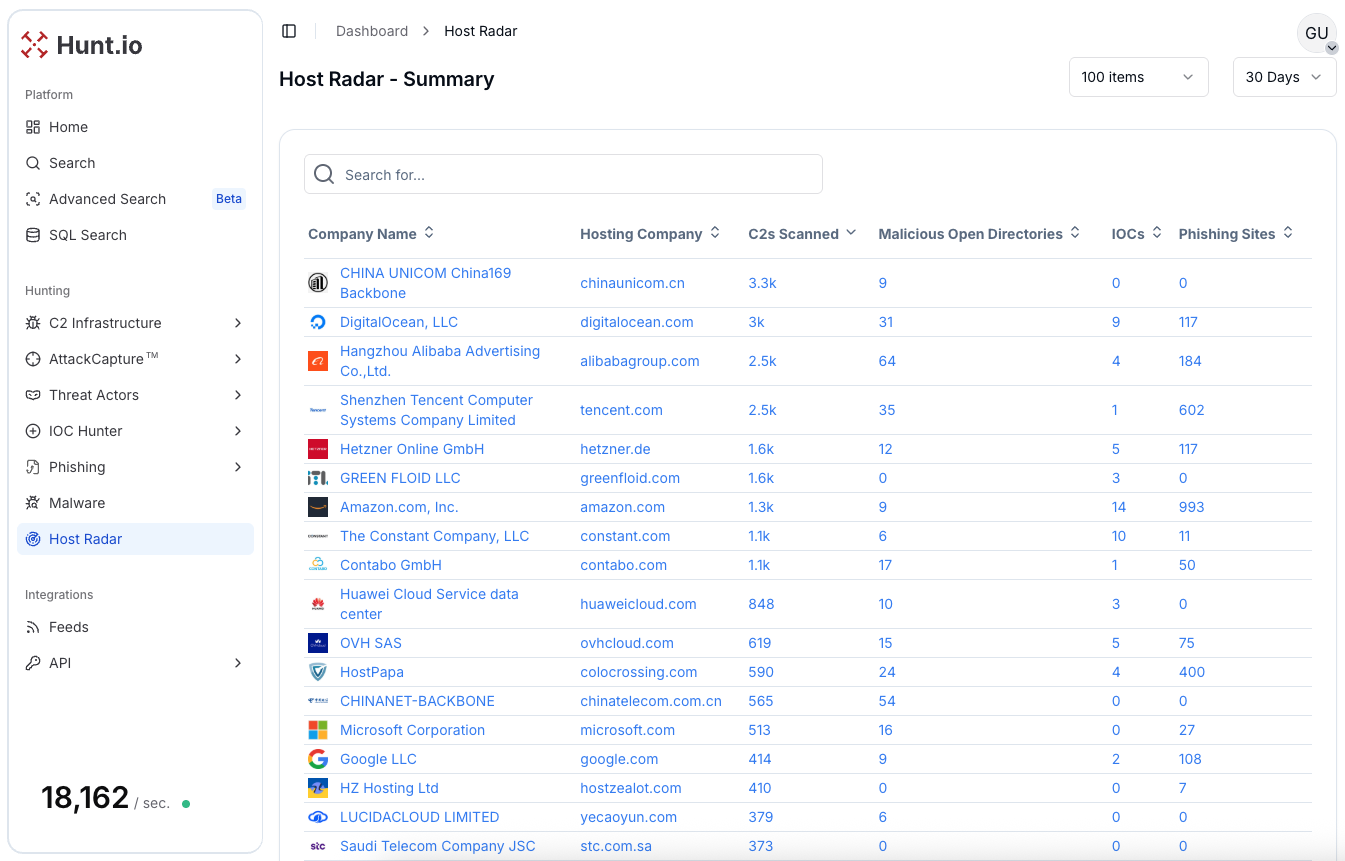Click the Alibaba company logo
This screenshot has height=861, width=1345.
pos(318,361)
